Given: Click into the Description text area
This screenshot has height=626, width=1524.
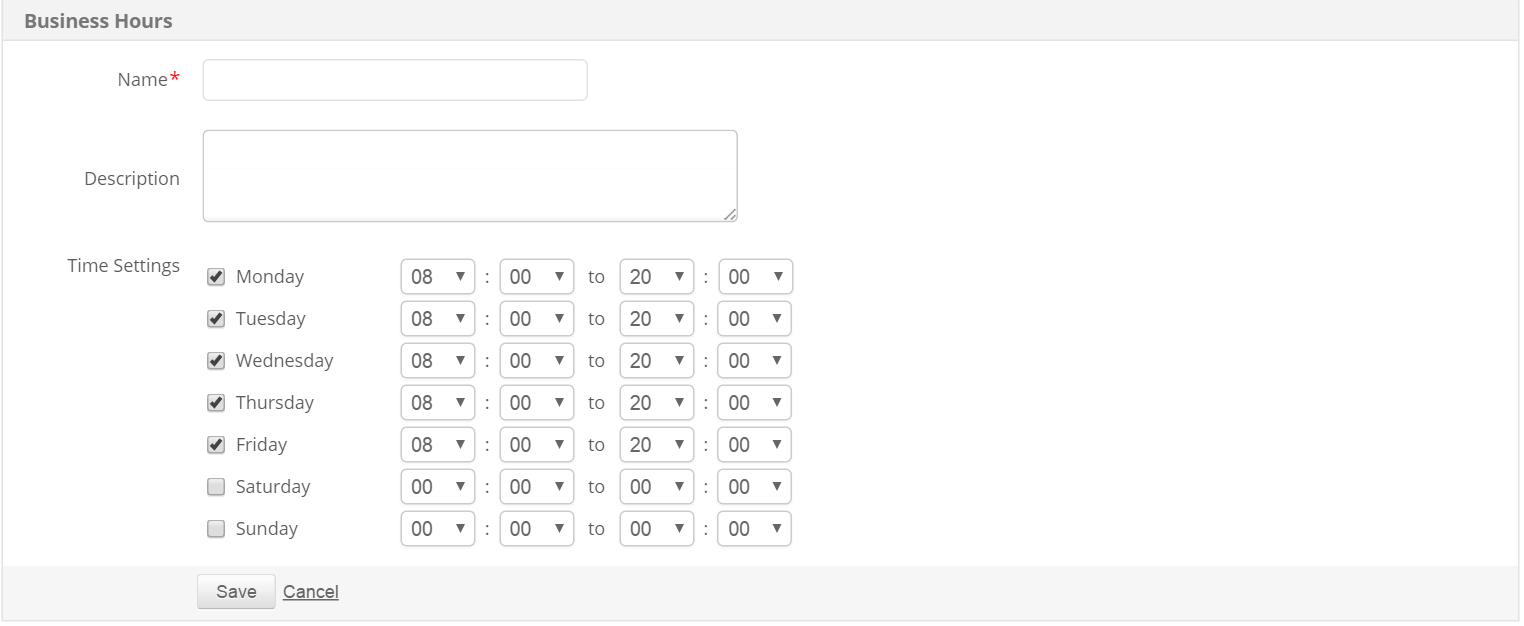Looking at the screenshot, I should (x=469, y=176).
